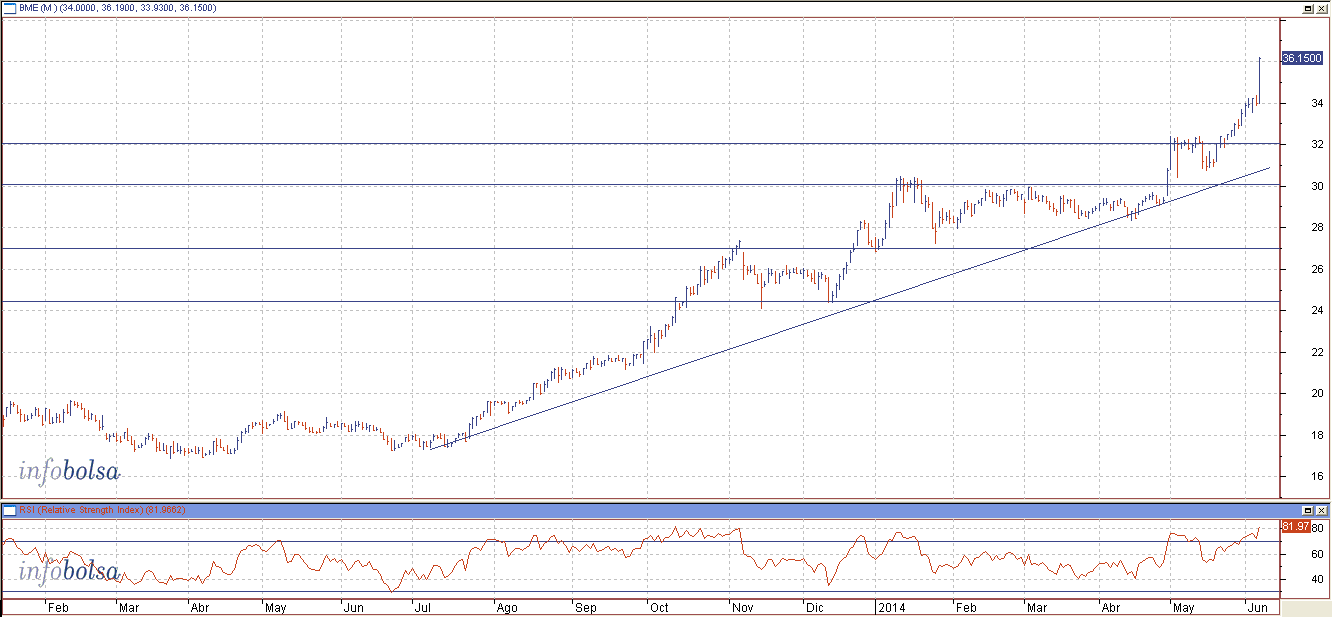The image size is (1332, 617).
Task: Click the 34 price axis label
Action: point(1317,103)
